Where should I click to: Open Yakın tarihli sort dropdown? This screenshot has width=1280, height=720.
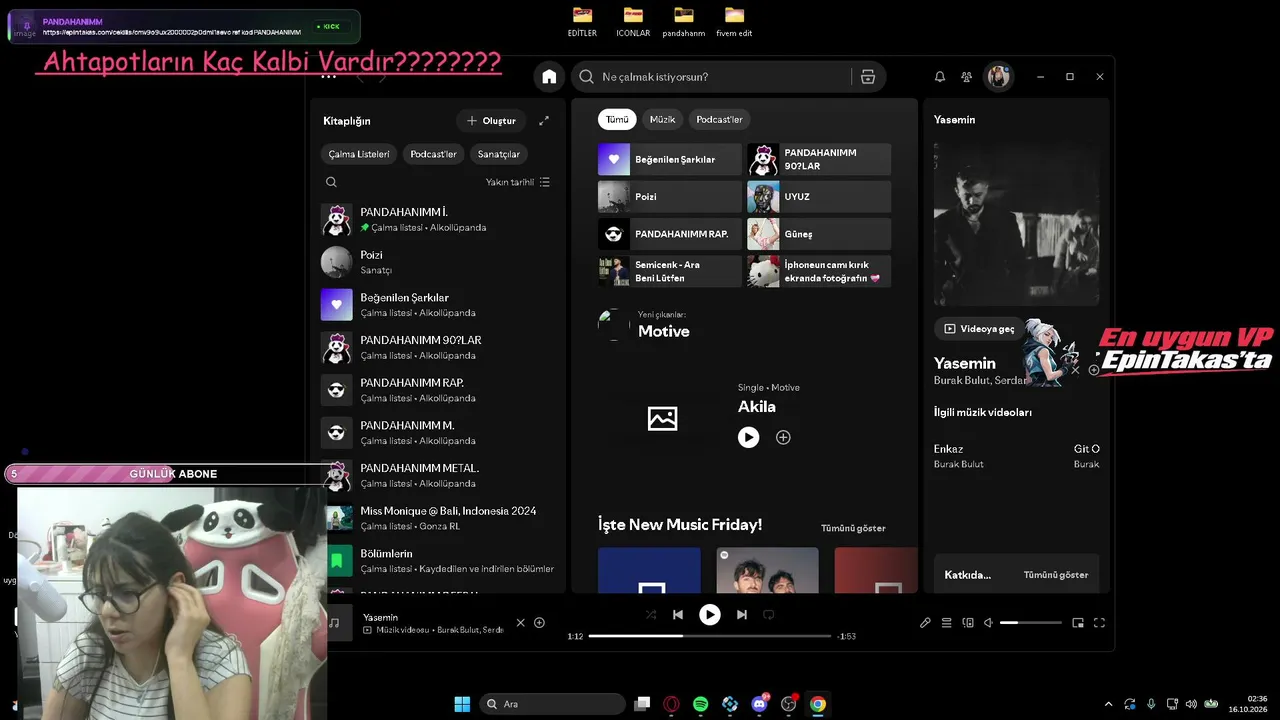pos(518,182)
